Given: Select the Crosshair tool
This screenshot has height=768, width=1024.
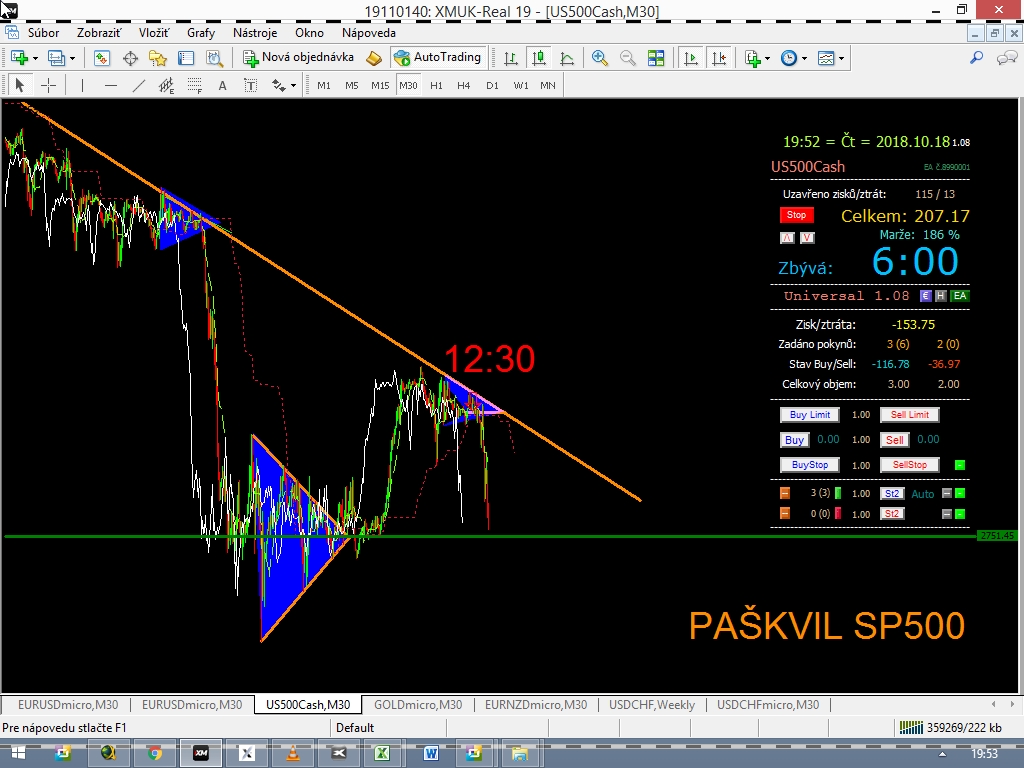Looking at the screenshot, I should coord(48,86).
